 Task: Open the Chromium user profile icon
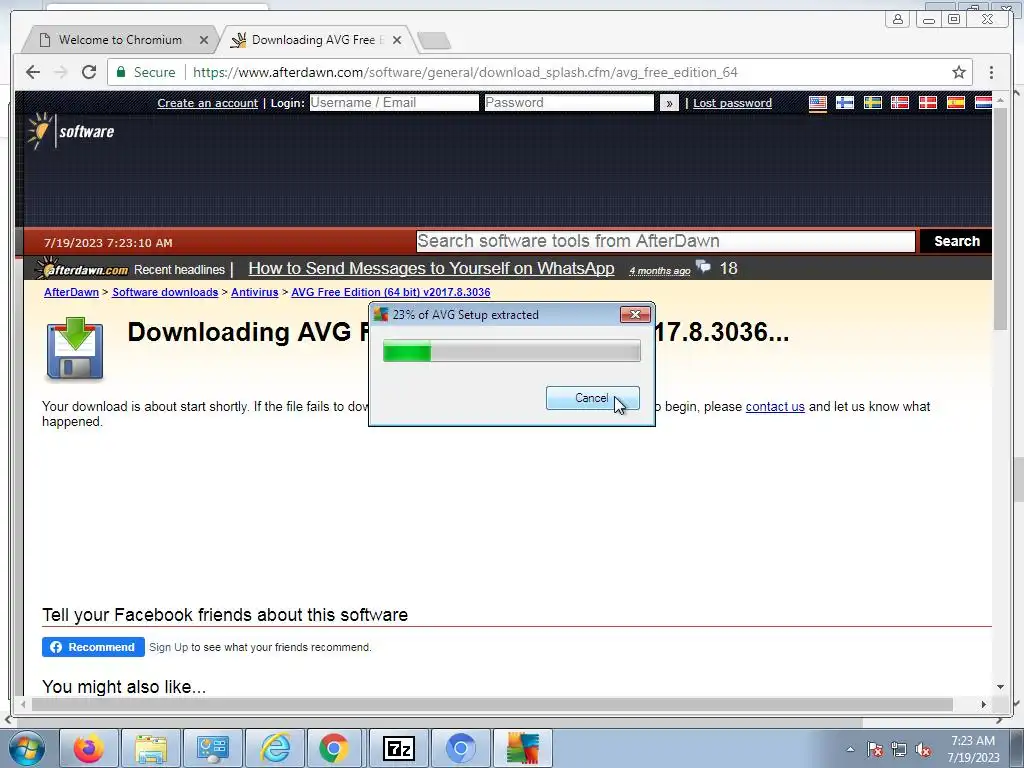897,19
